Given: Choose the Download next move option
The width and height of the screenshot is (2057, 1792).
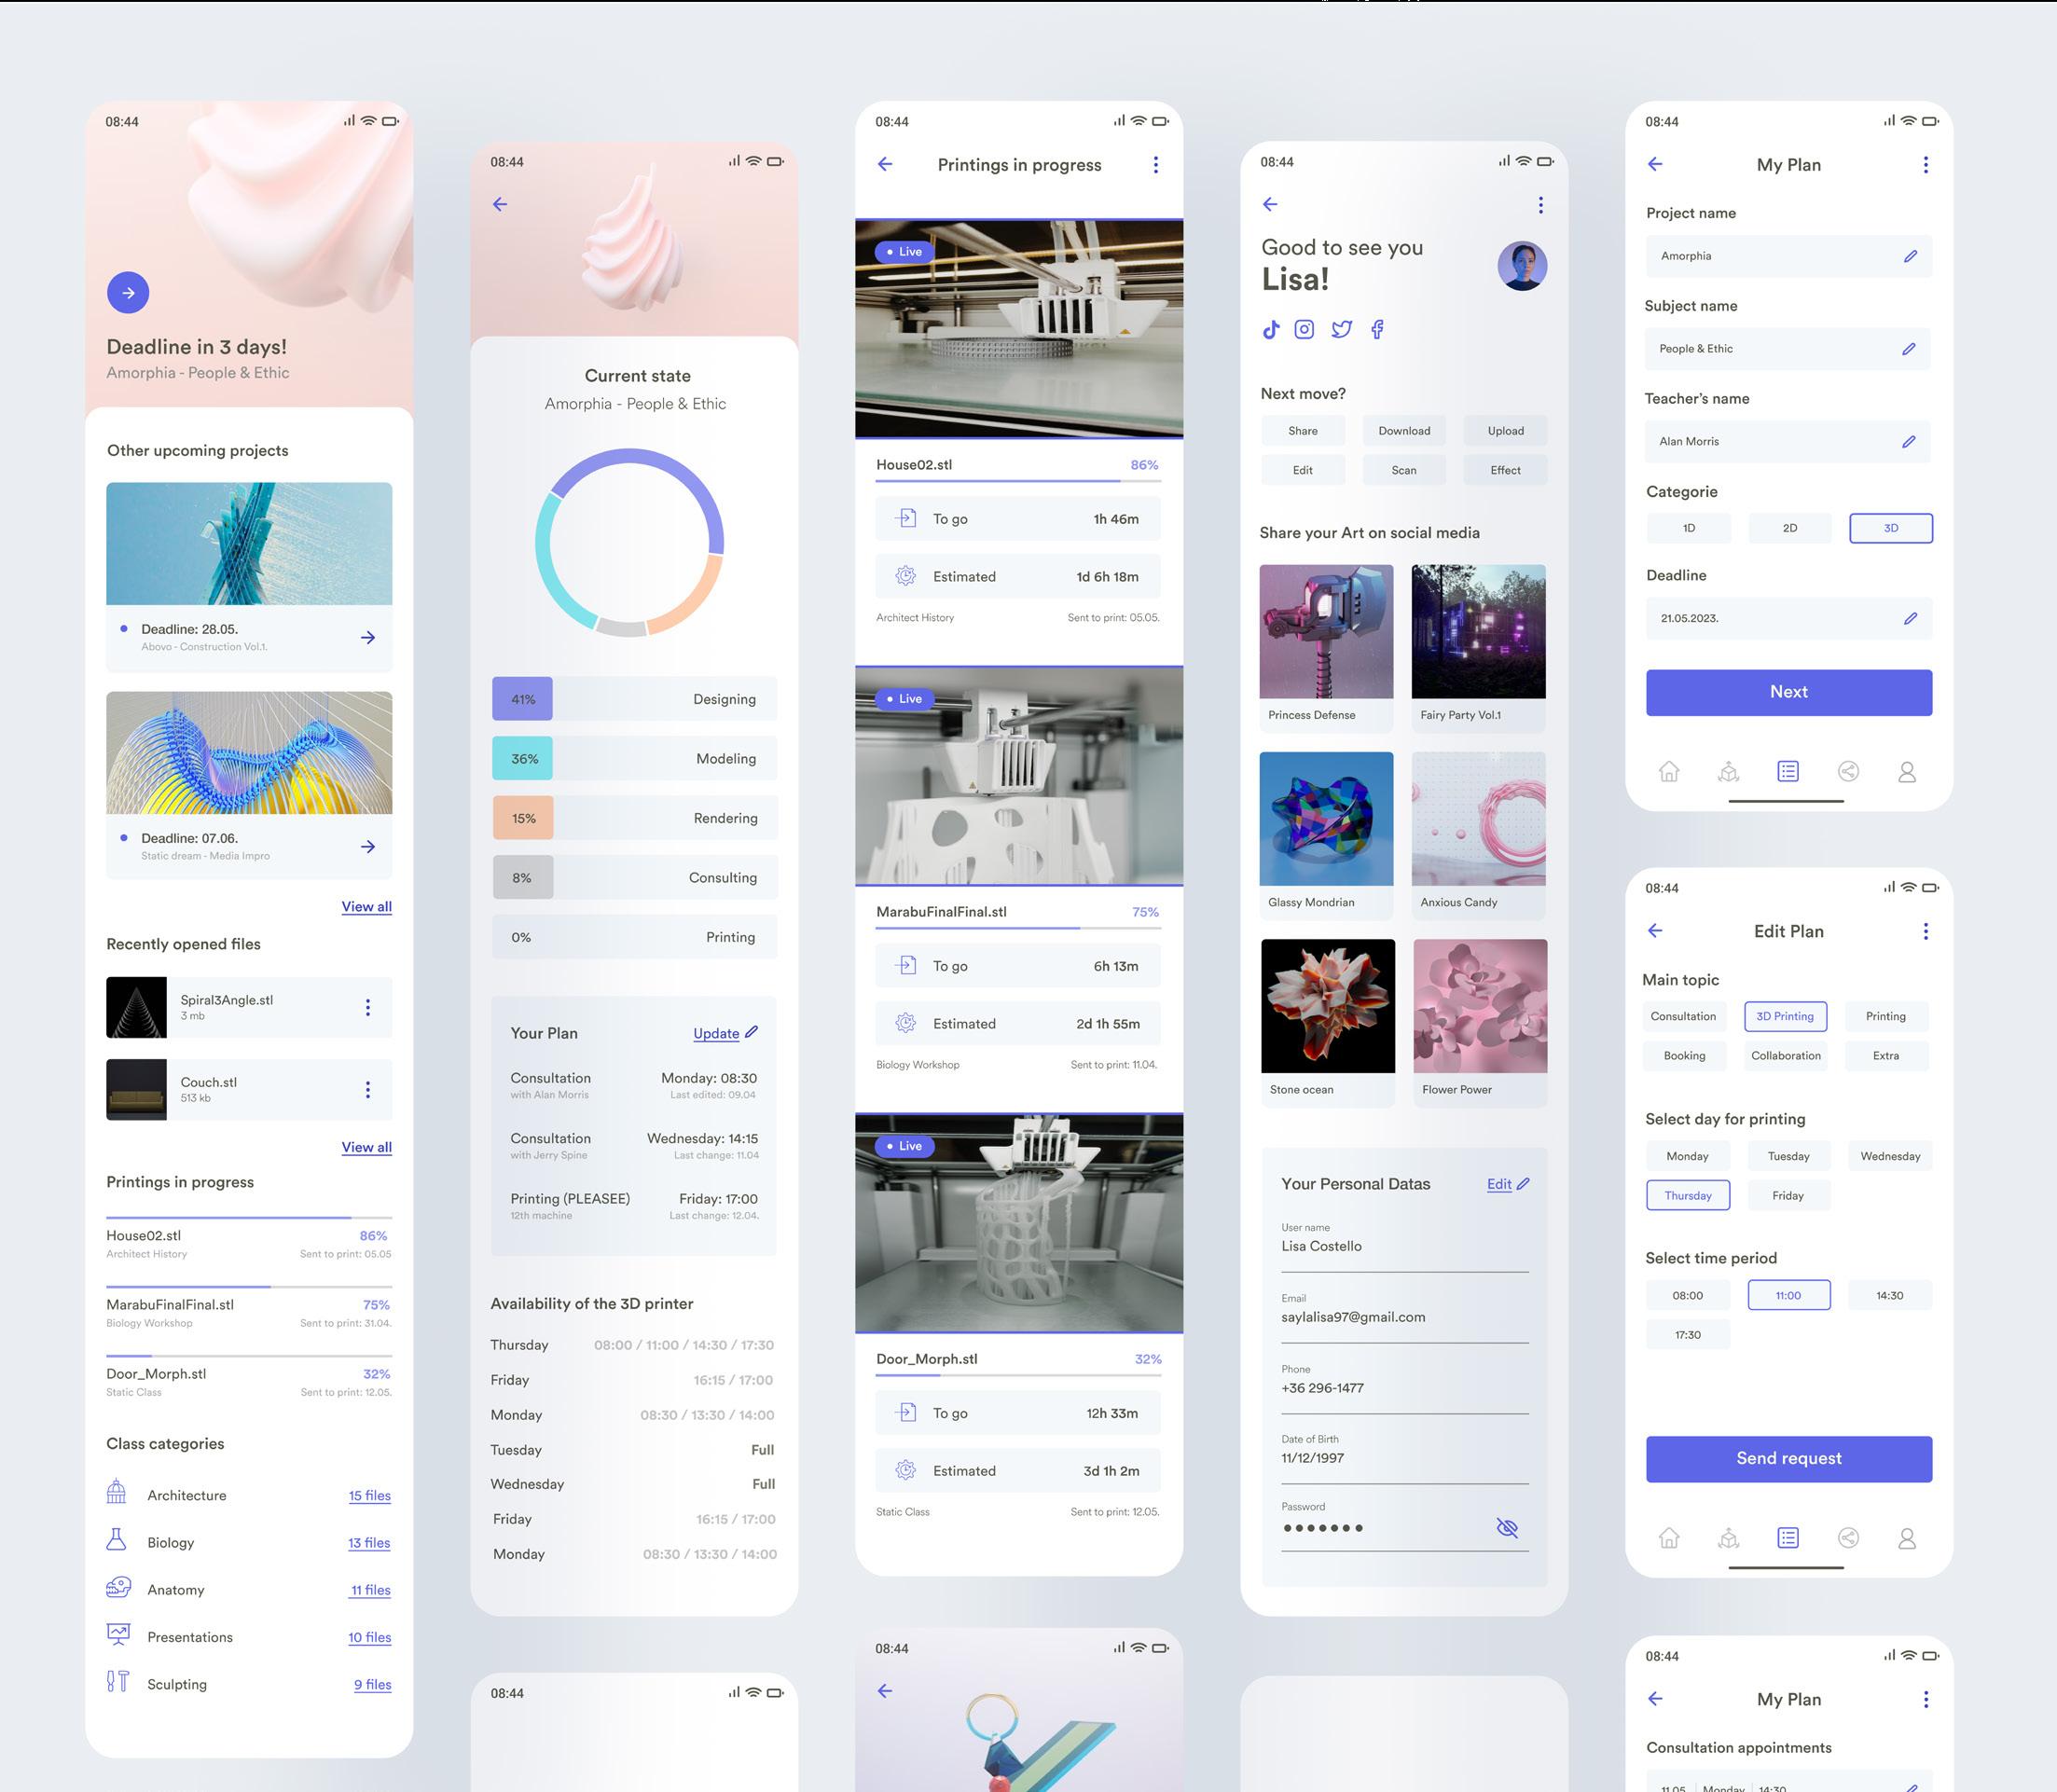Looking at the screenshot, I should [1403, 431].
